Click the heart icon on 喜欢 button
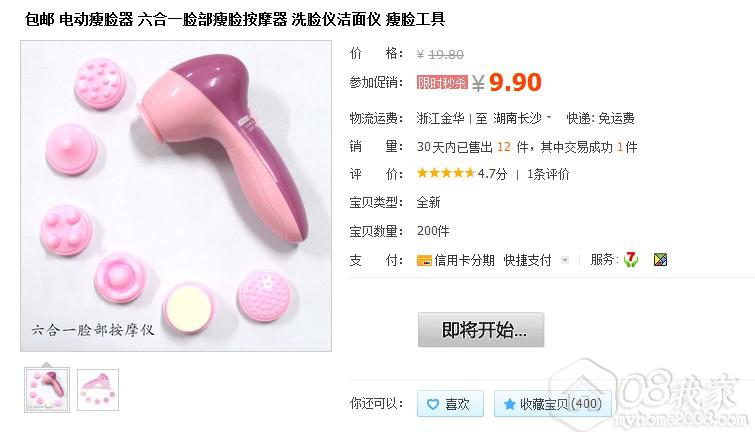 (x=433, y=404)
